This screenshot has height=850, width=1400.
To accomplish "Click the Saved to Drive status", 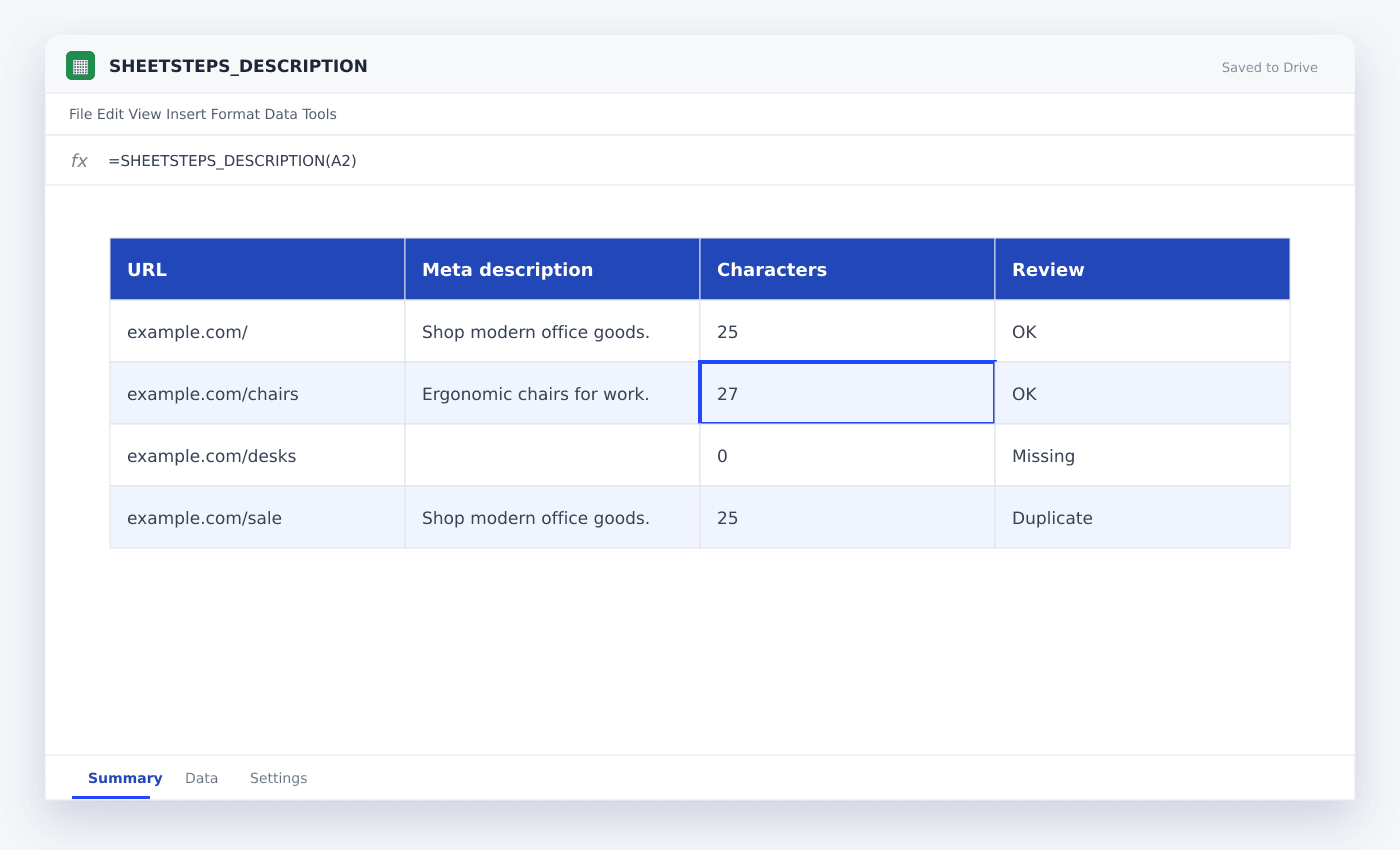I will (1269, 68).
